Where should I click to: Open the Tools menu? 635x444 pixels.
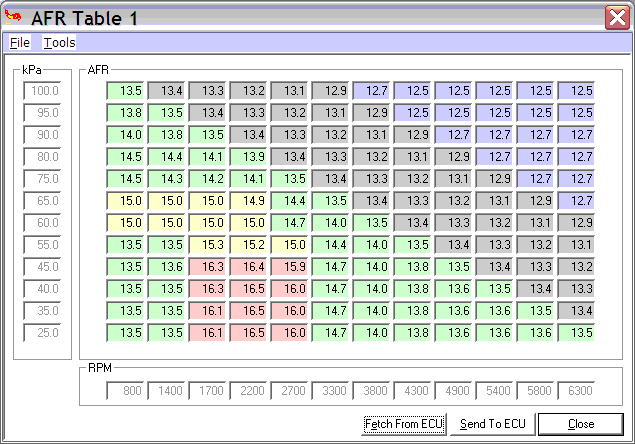tap(59, 43)
